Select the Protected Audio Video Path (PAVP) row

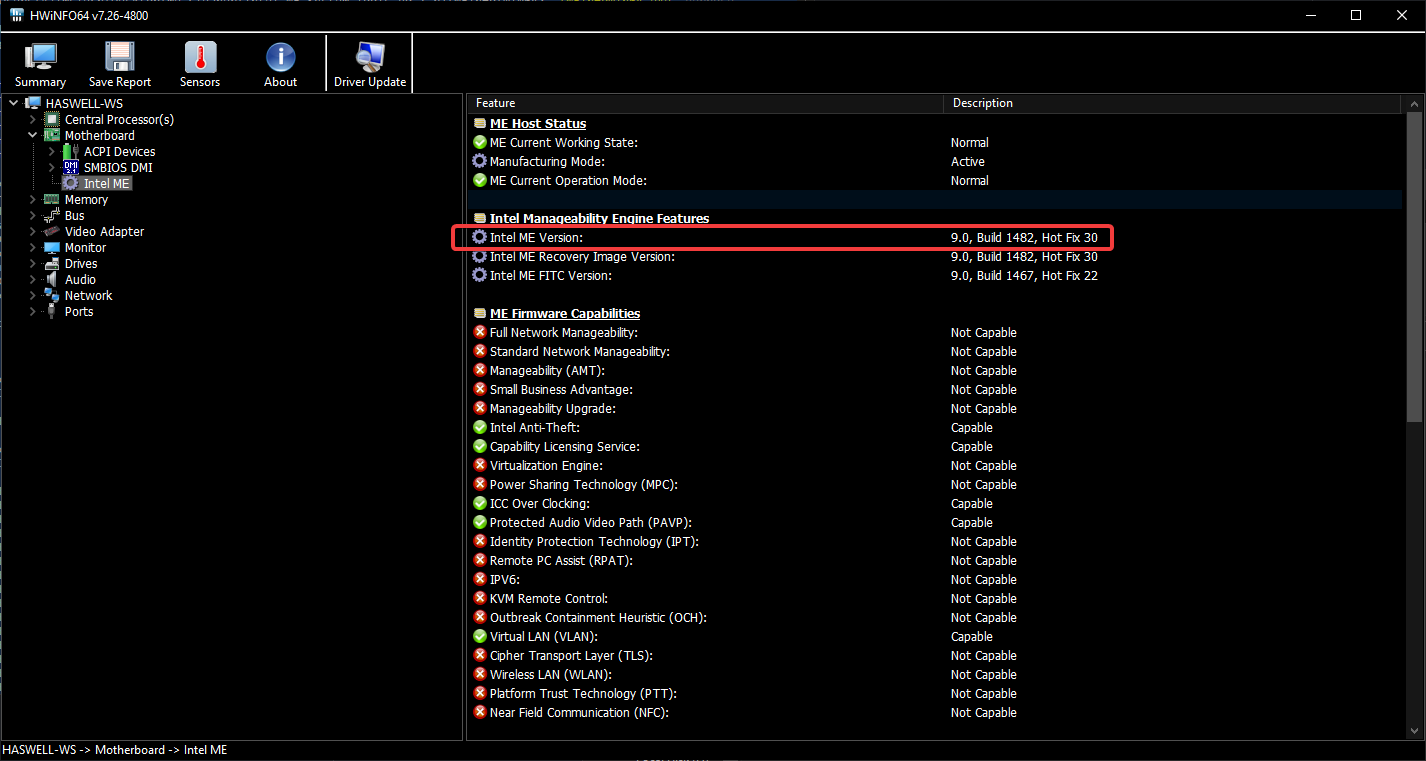pos(935,522)
